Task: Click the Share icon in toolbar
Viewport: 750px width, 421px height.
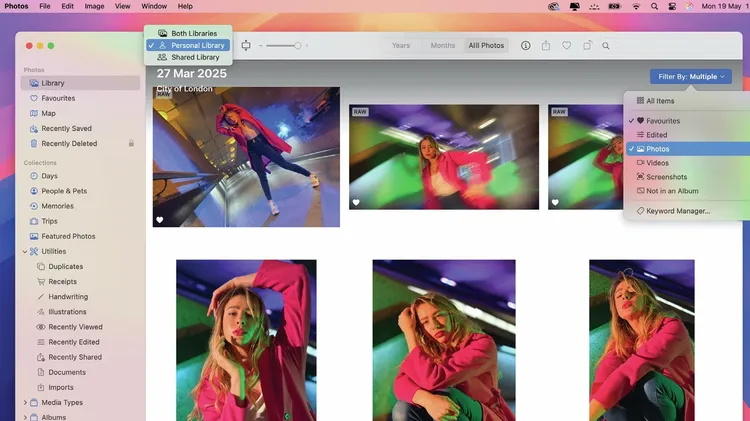Action: pyautogui.click(x=546, y=46)
